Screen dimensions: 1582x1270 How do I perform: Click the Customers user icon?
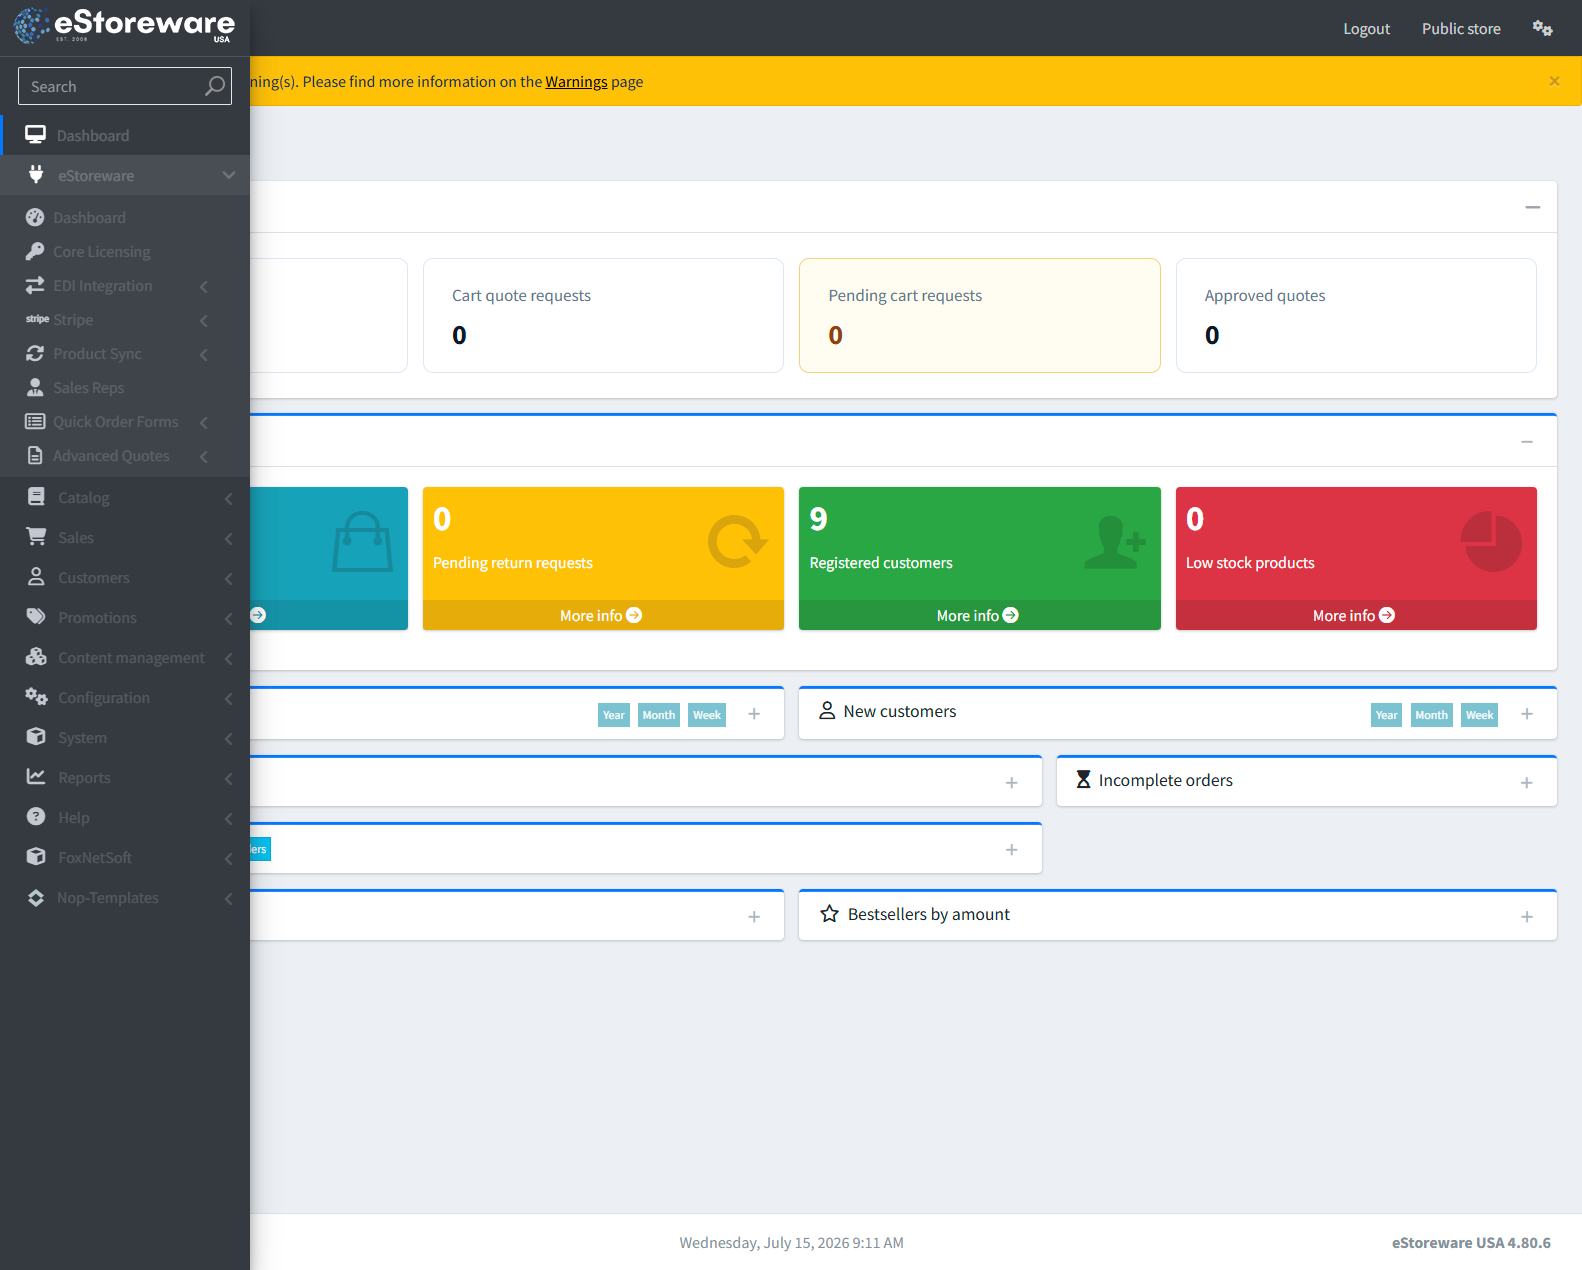[36, 577]
